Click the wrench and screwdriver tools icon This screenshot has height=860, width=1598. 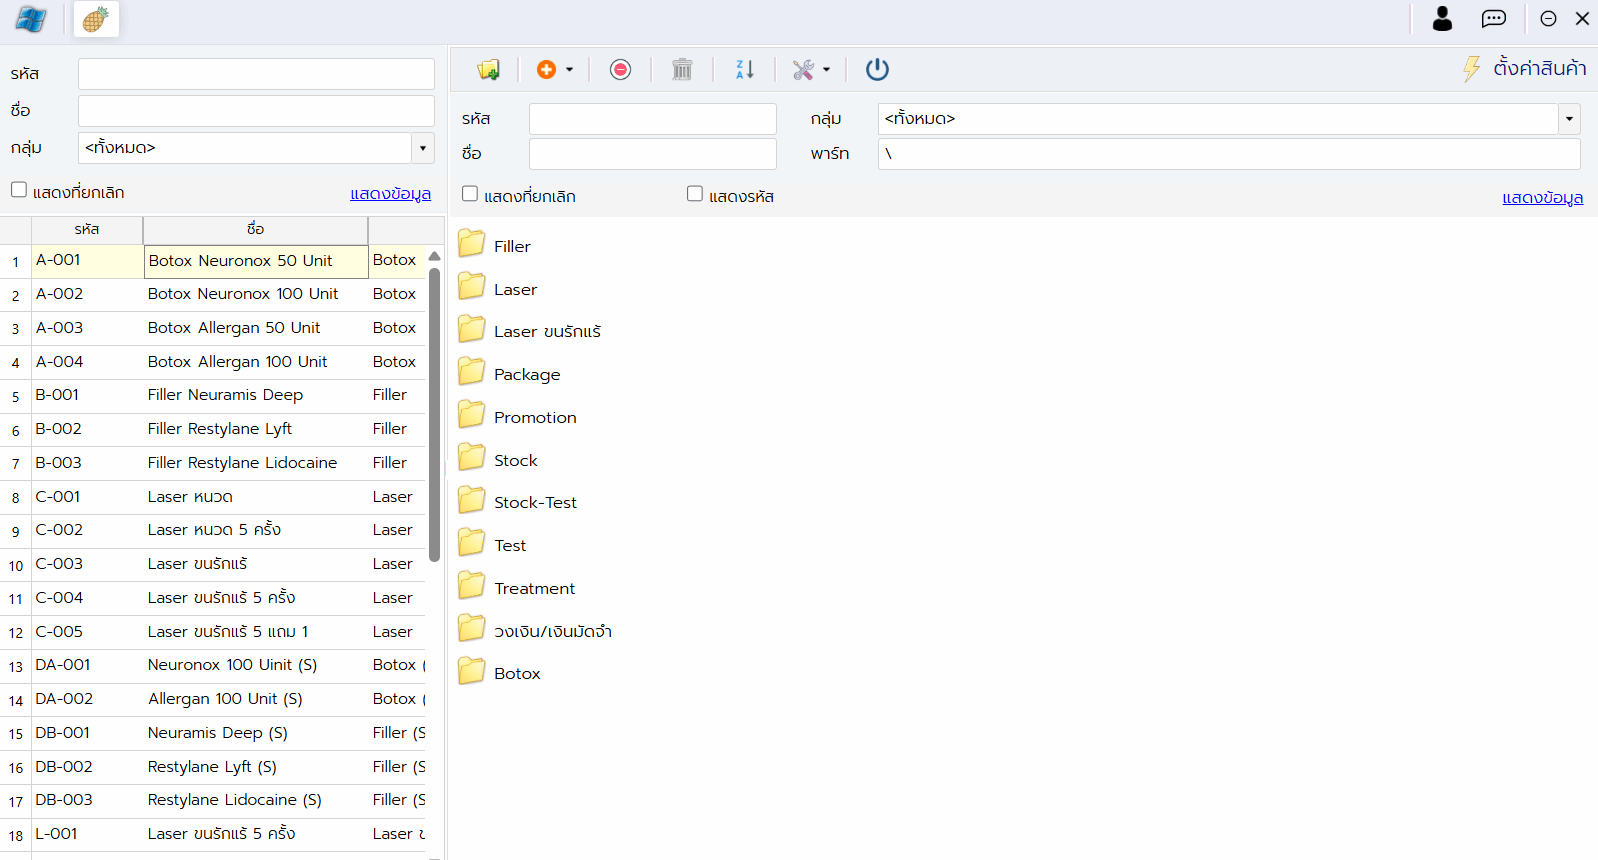(803, 69)
